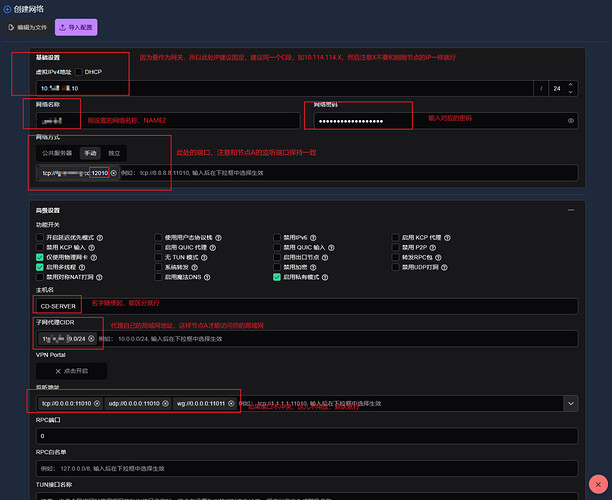Focus the 主机名 field containing CD-SERVER
612x500 pixels.
(x=307, y=306)
